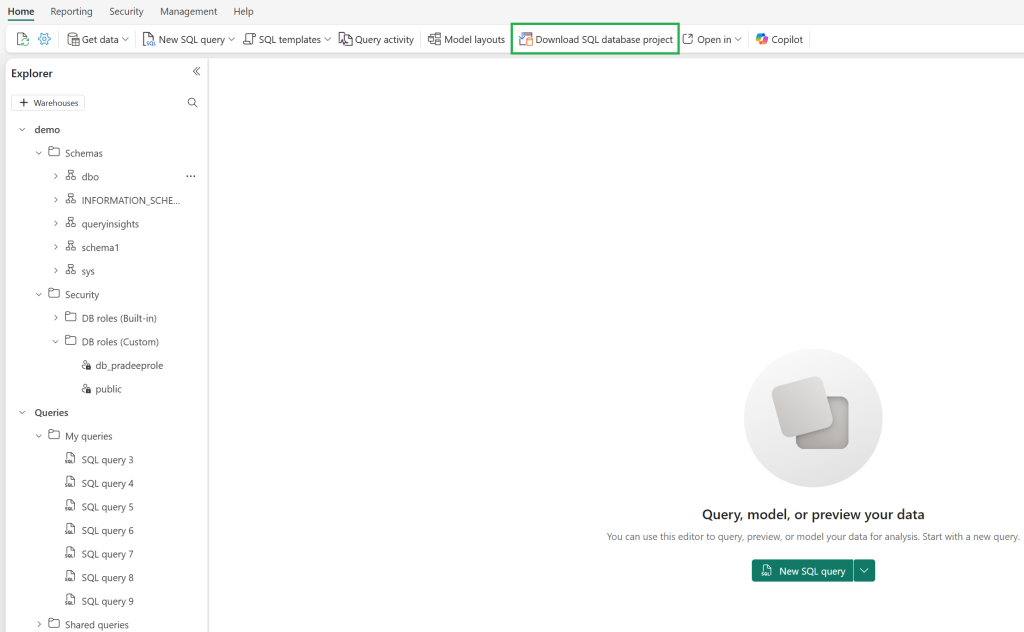
Task: Select the INFORMATION_SCHE... schema icon
Action: 71,198
